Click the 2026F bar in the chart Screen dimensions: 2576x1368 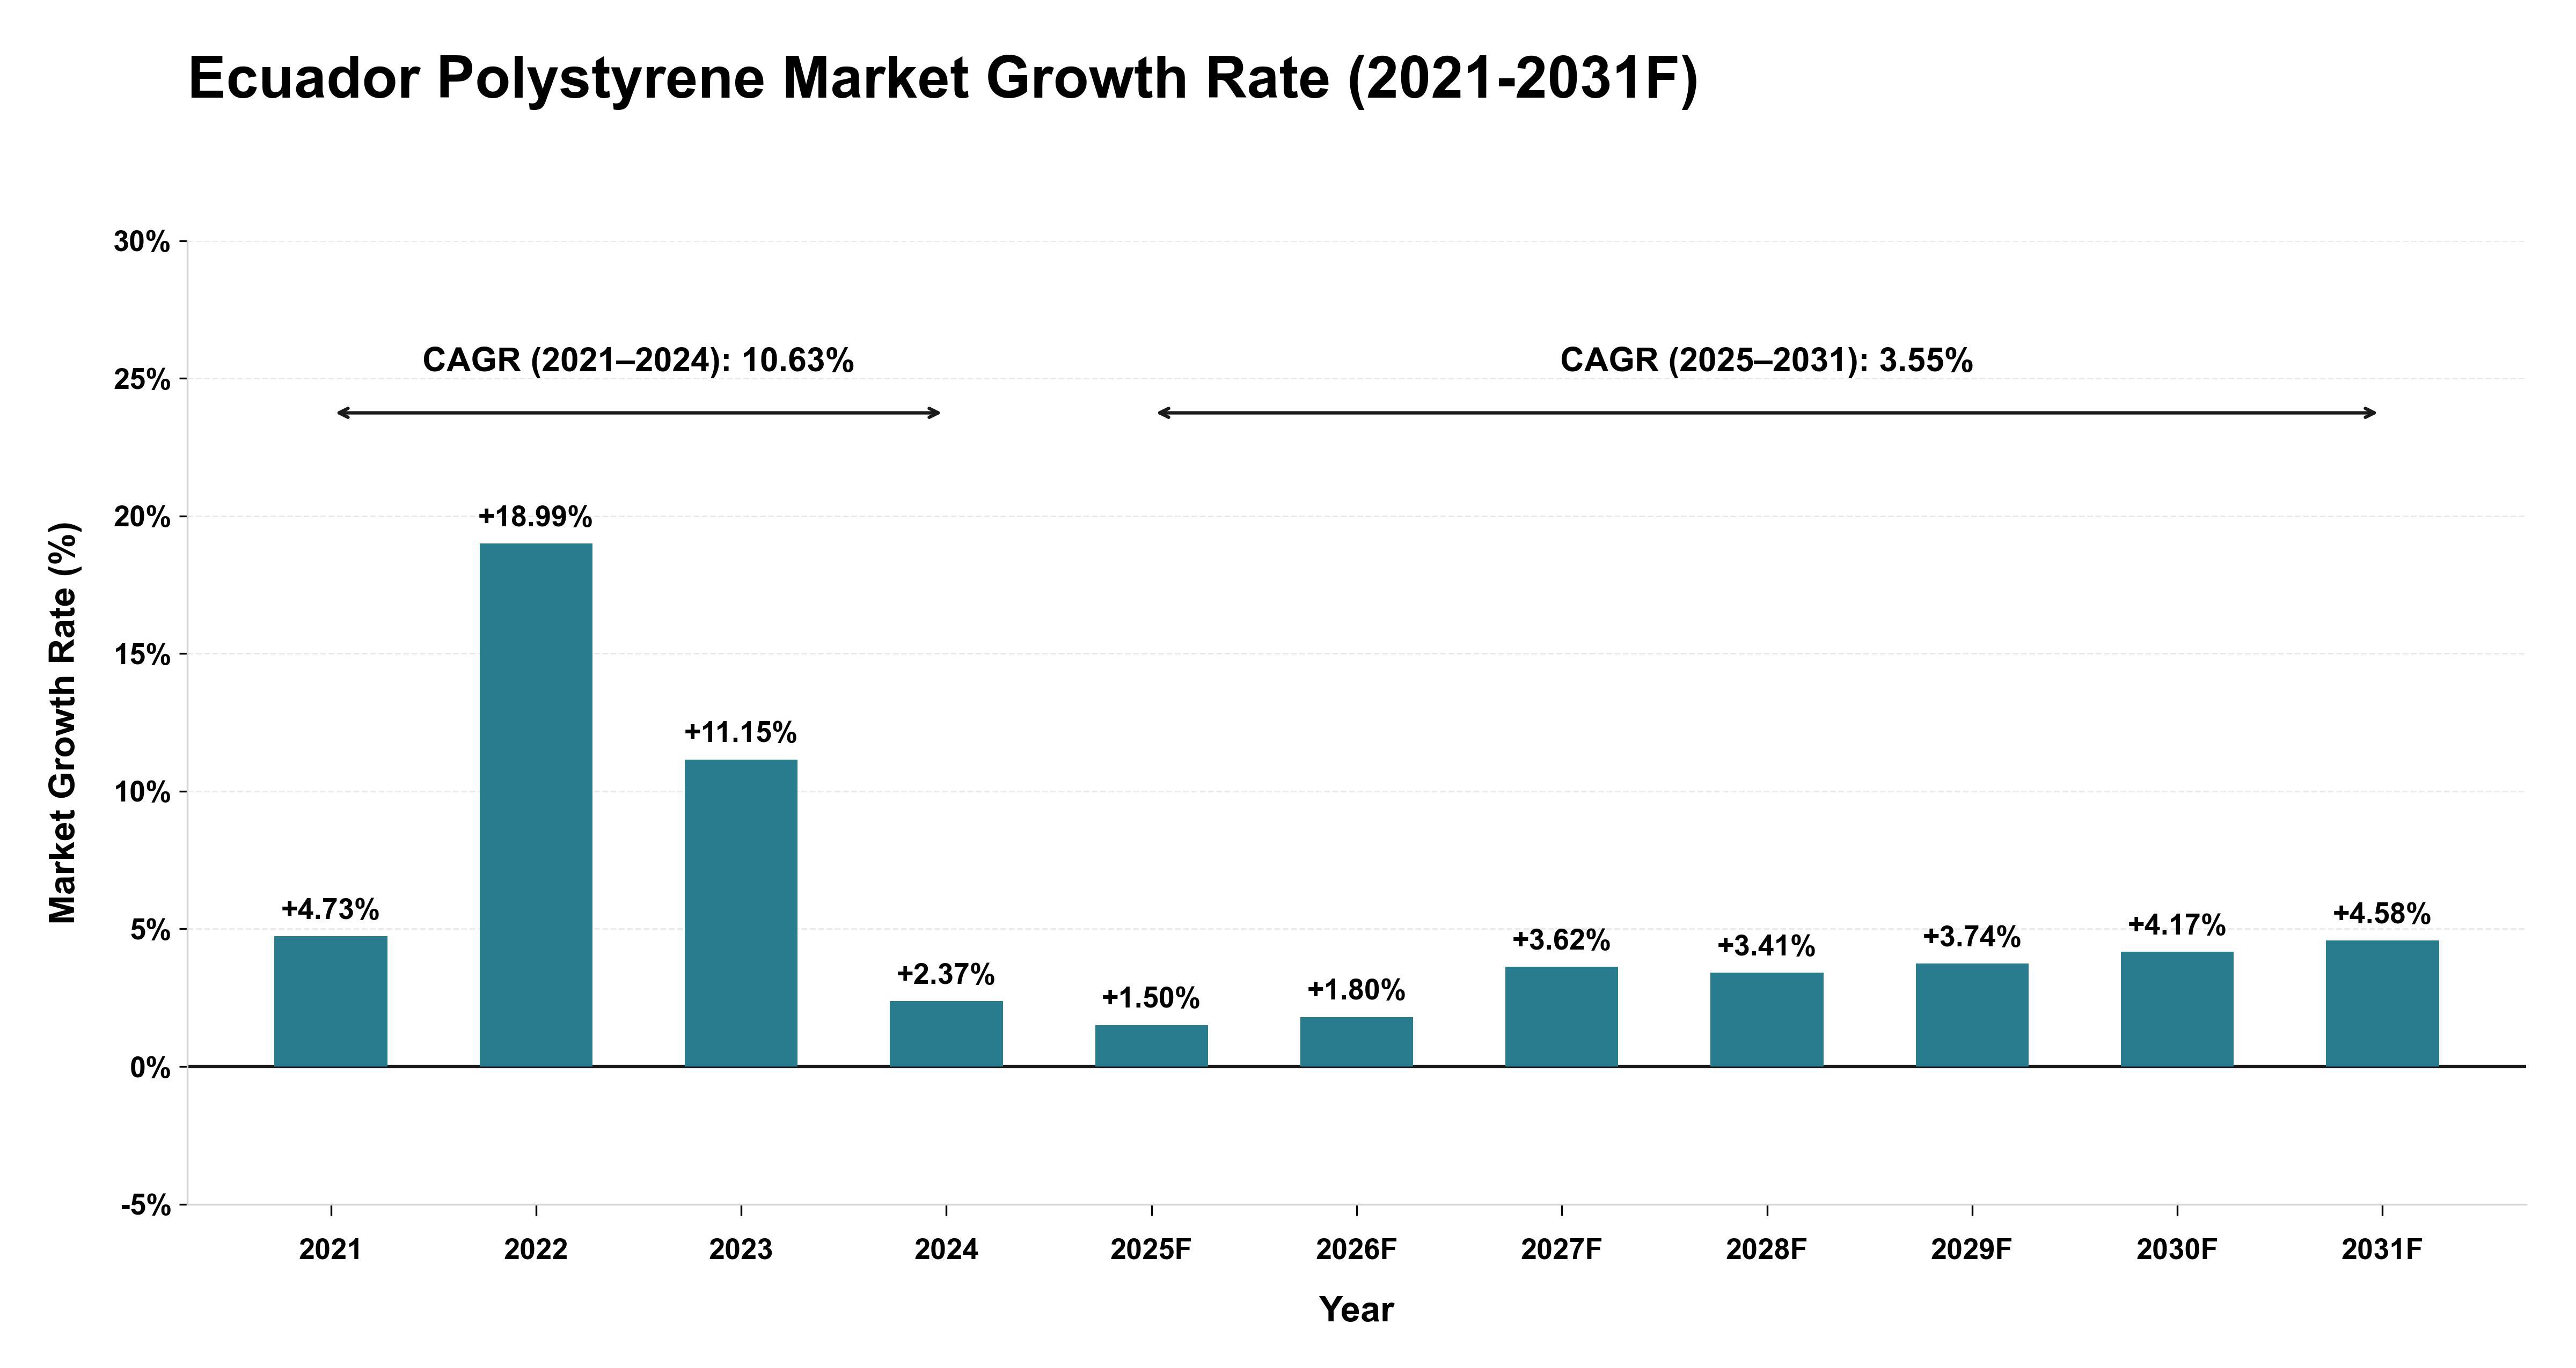click(1356, 1042)
